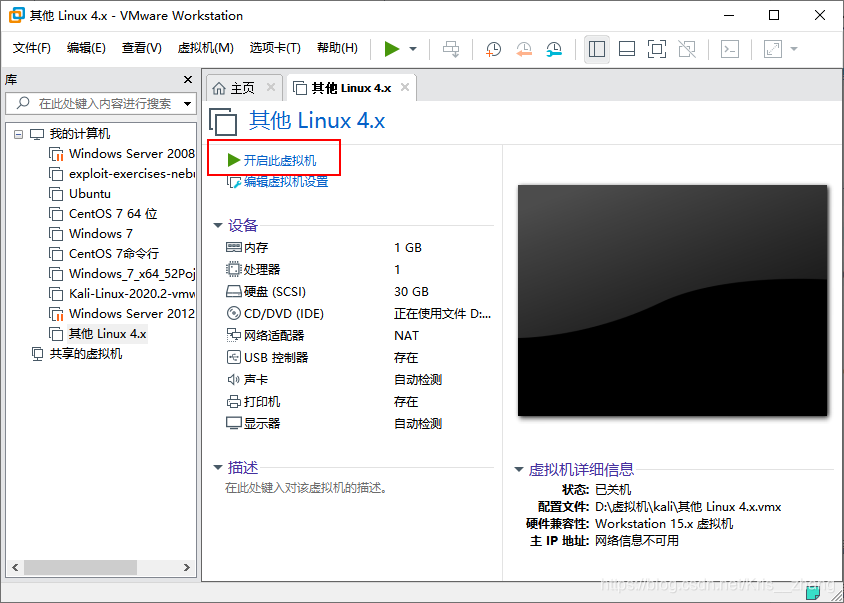Click the green power-on toolbar button
844x603 pixels.
point(392,49)
